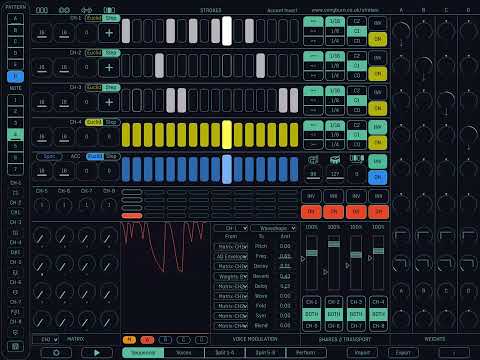Click the Play button in transport

pos(97,352)
